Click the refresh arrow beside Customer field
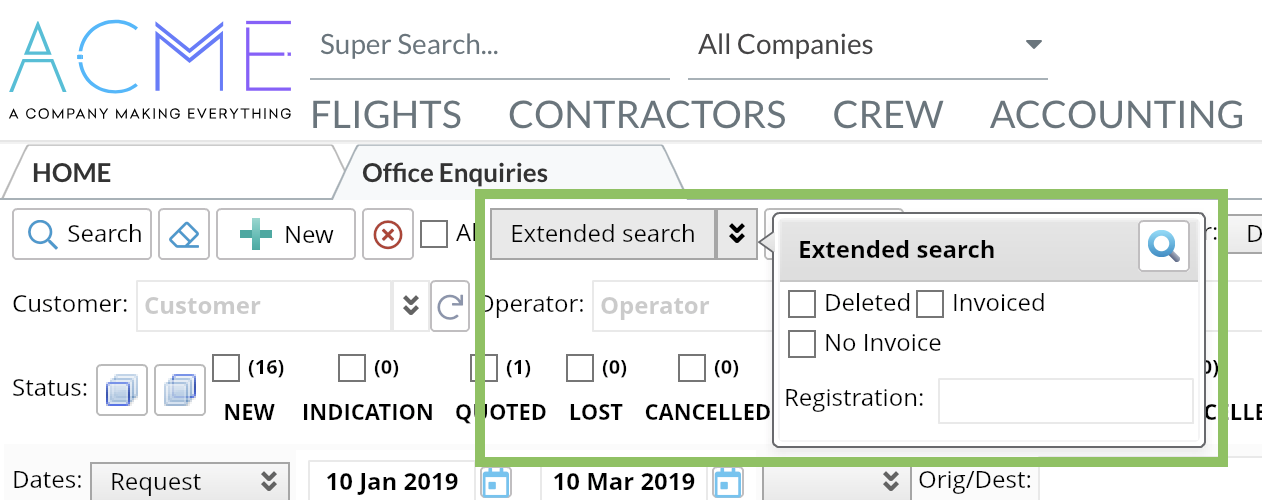This screenshot has width=1262, height=500. pyautogui.click(x=450, y=306)
